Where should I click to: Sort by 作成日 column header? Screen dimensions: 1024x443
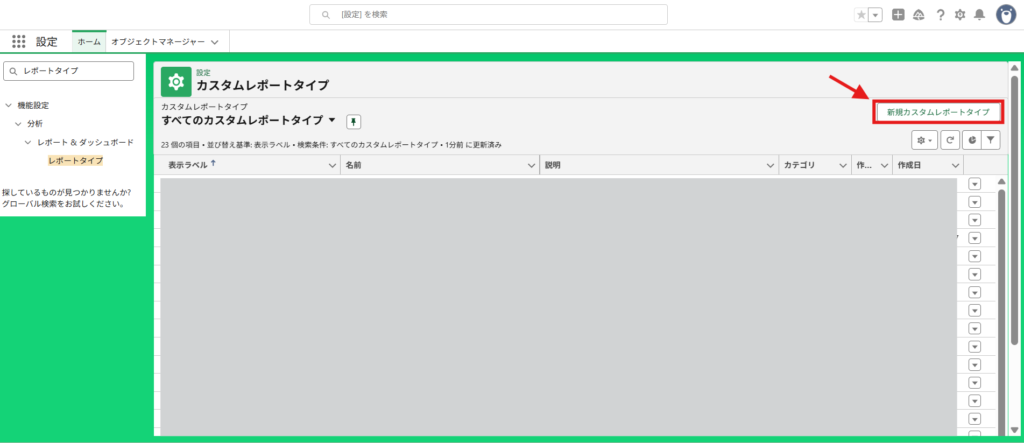coord(909,166)
